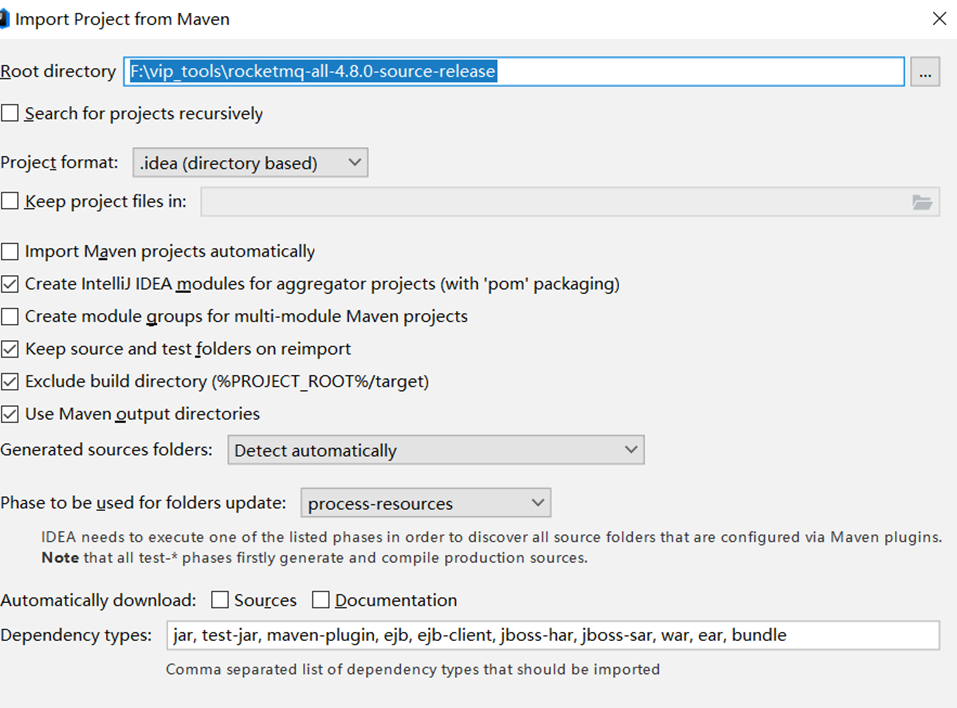
Task: Toggle Create module groups for multi-module projects
Action: [10, 317]
